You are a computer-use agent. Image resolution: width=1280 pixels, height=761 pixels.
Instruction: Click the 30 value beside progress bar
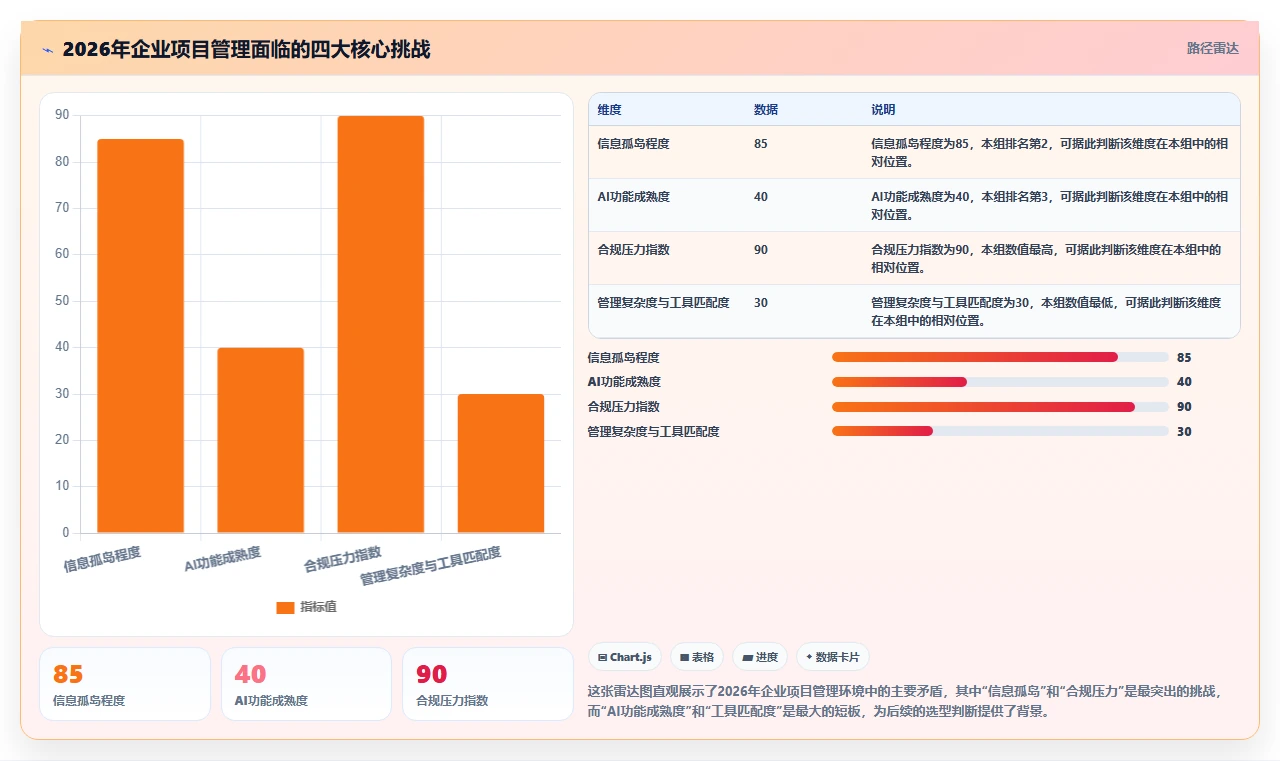click(1184, 432)
